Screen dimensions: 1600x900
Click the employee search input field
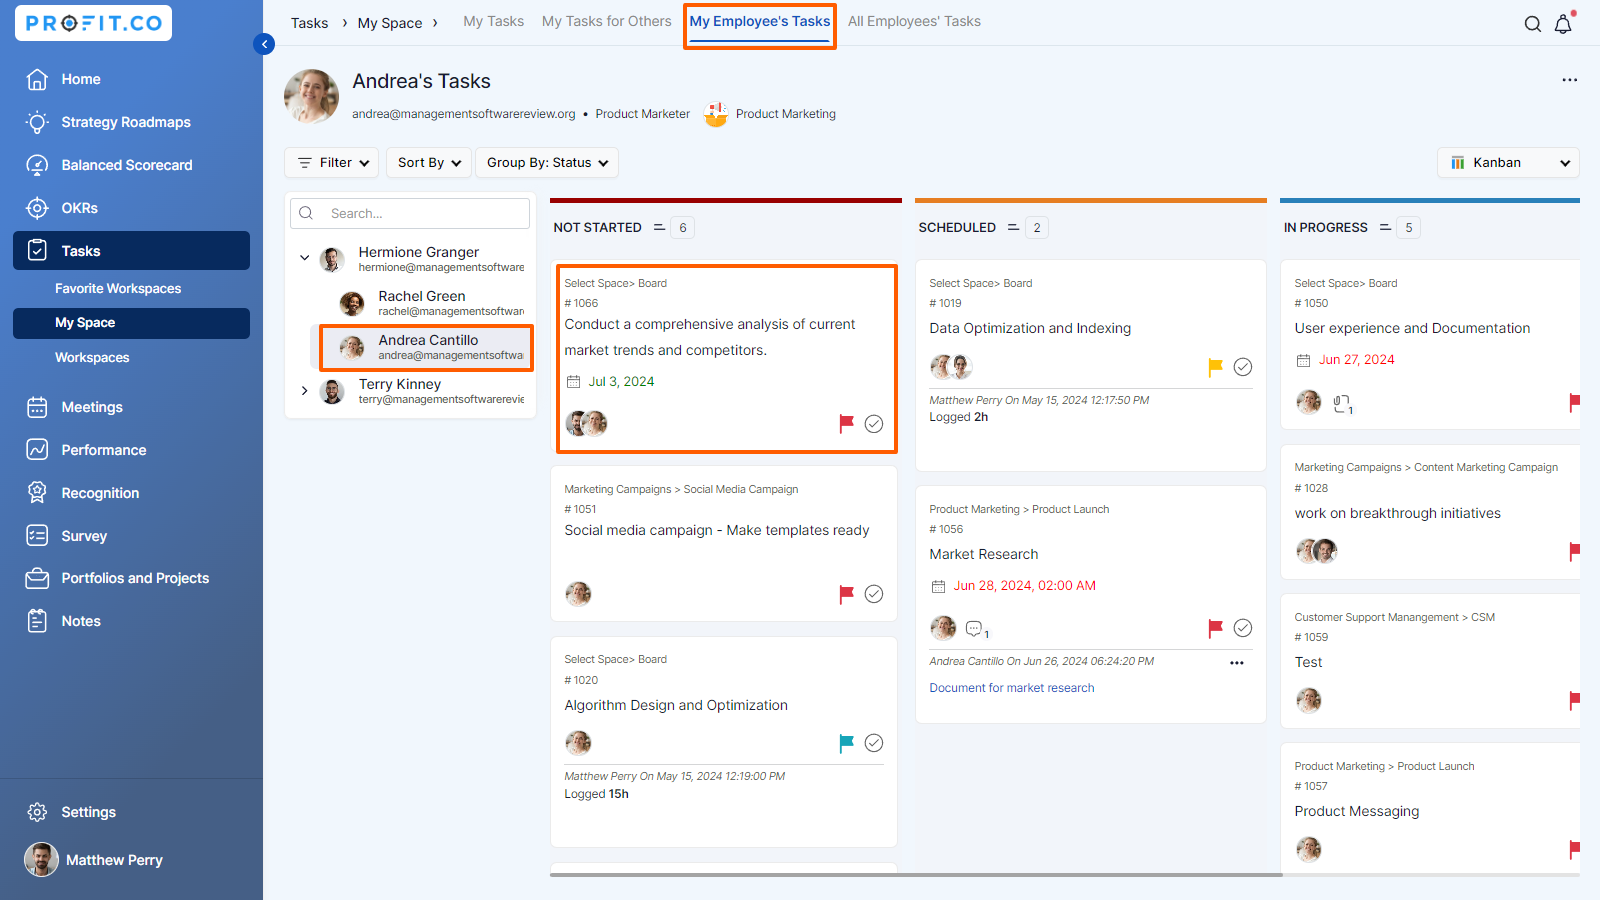(420, 213)
